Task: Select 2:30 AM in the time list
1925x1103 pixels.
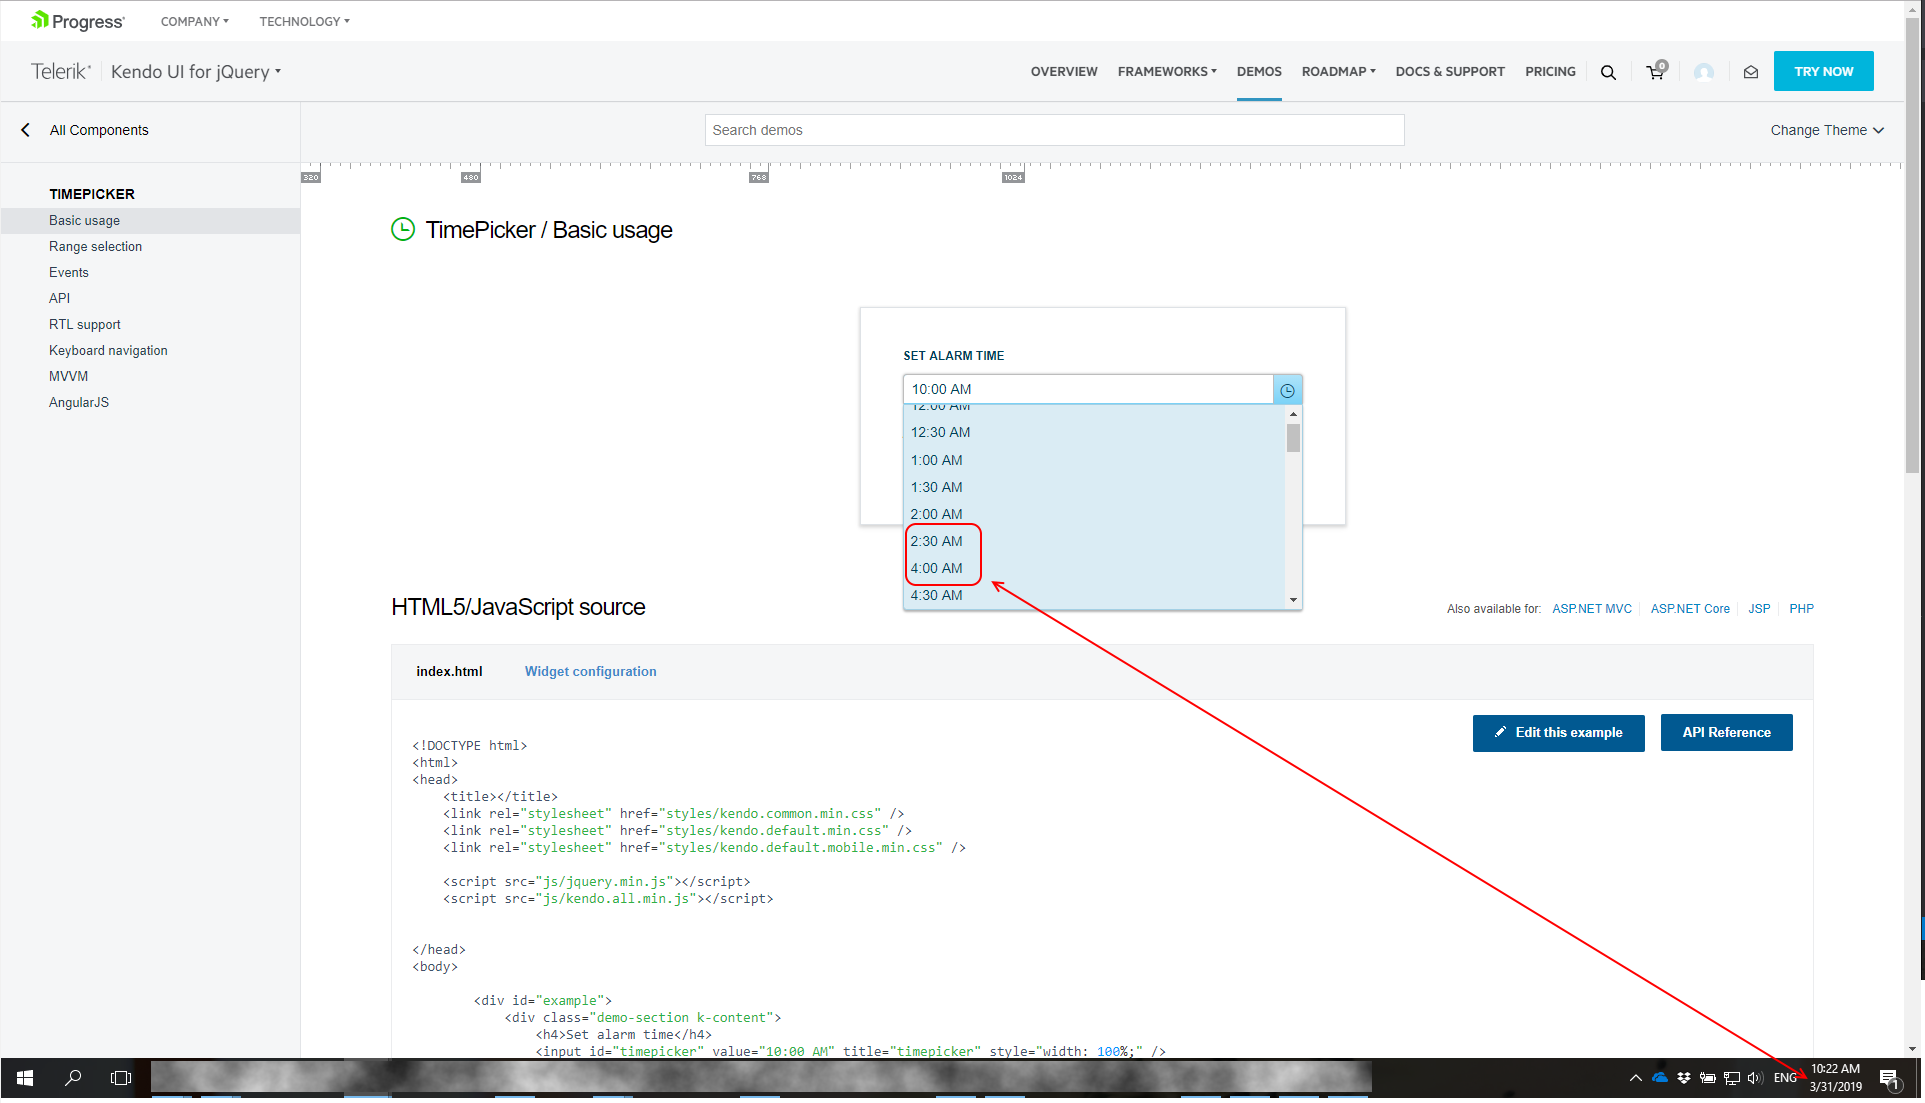Action: click(1094, 542)
